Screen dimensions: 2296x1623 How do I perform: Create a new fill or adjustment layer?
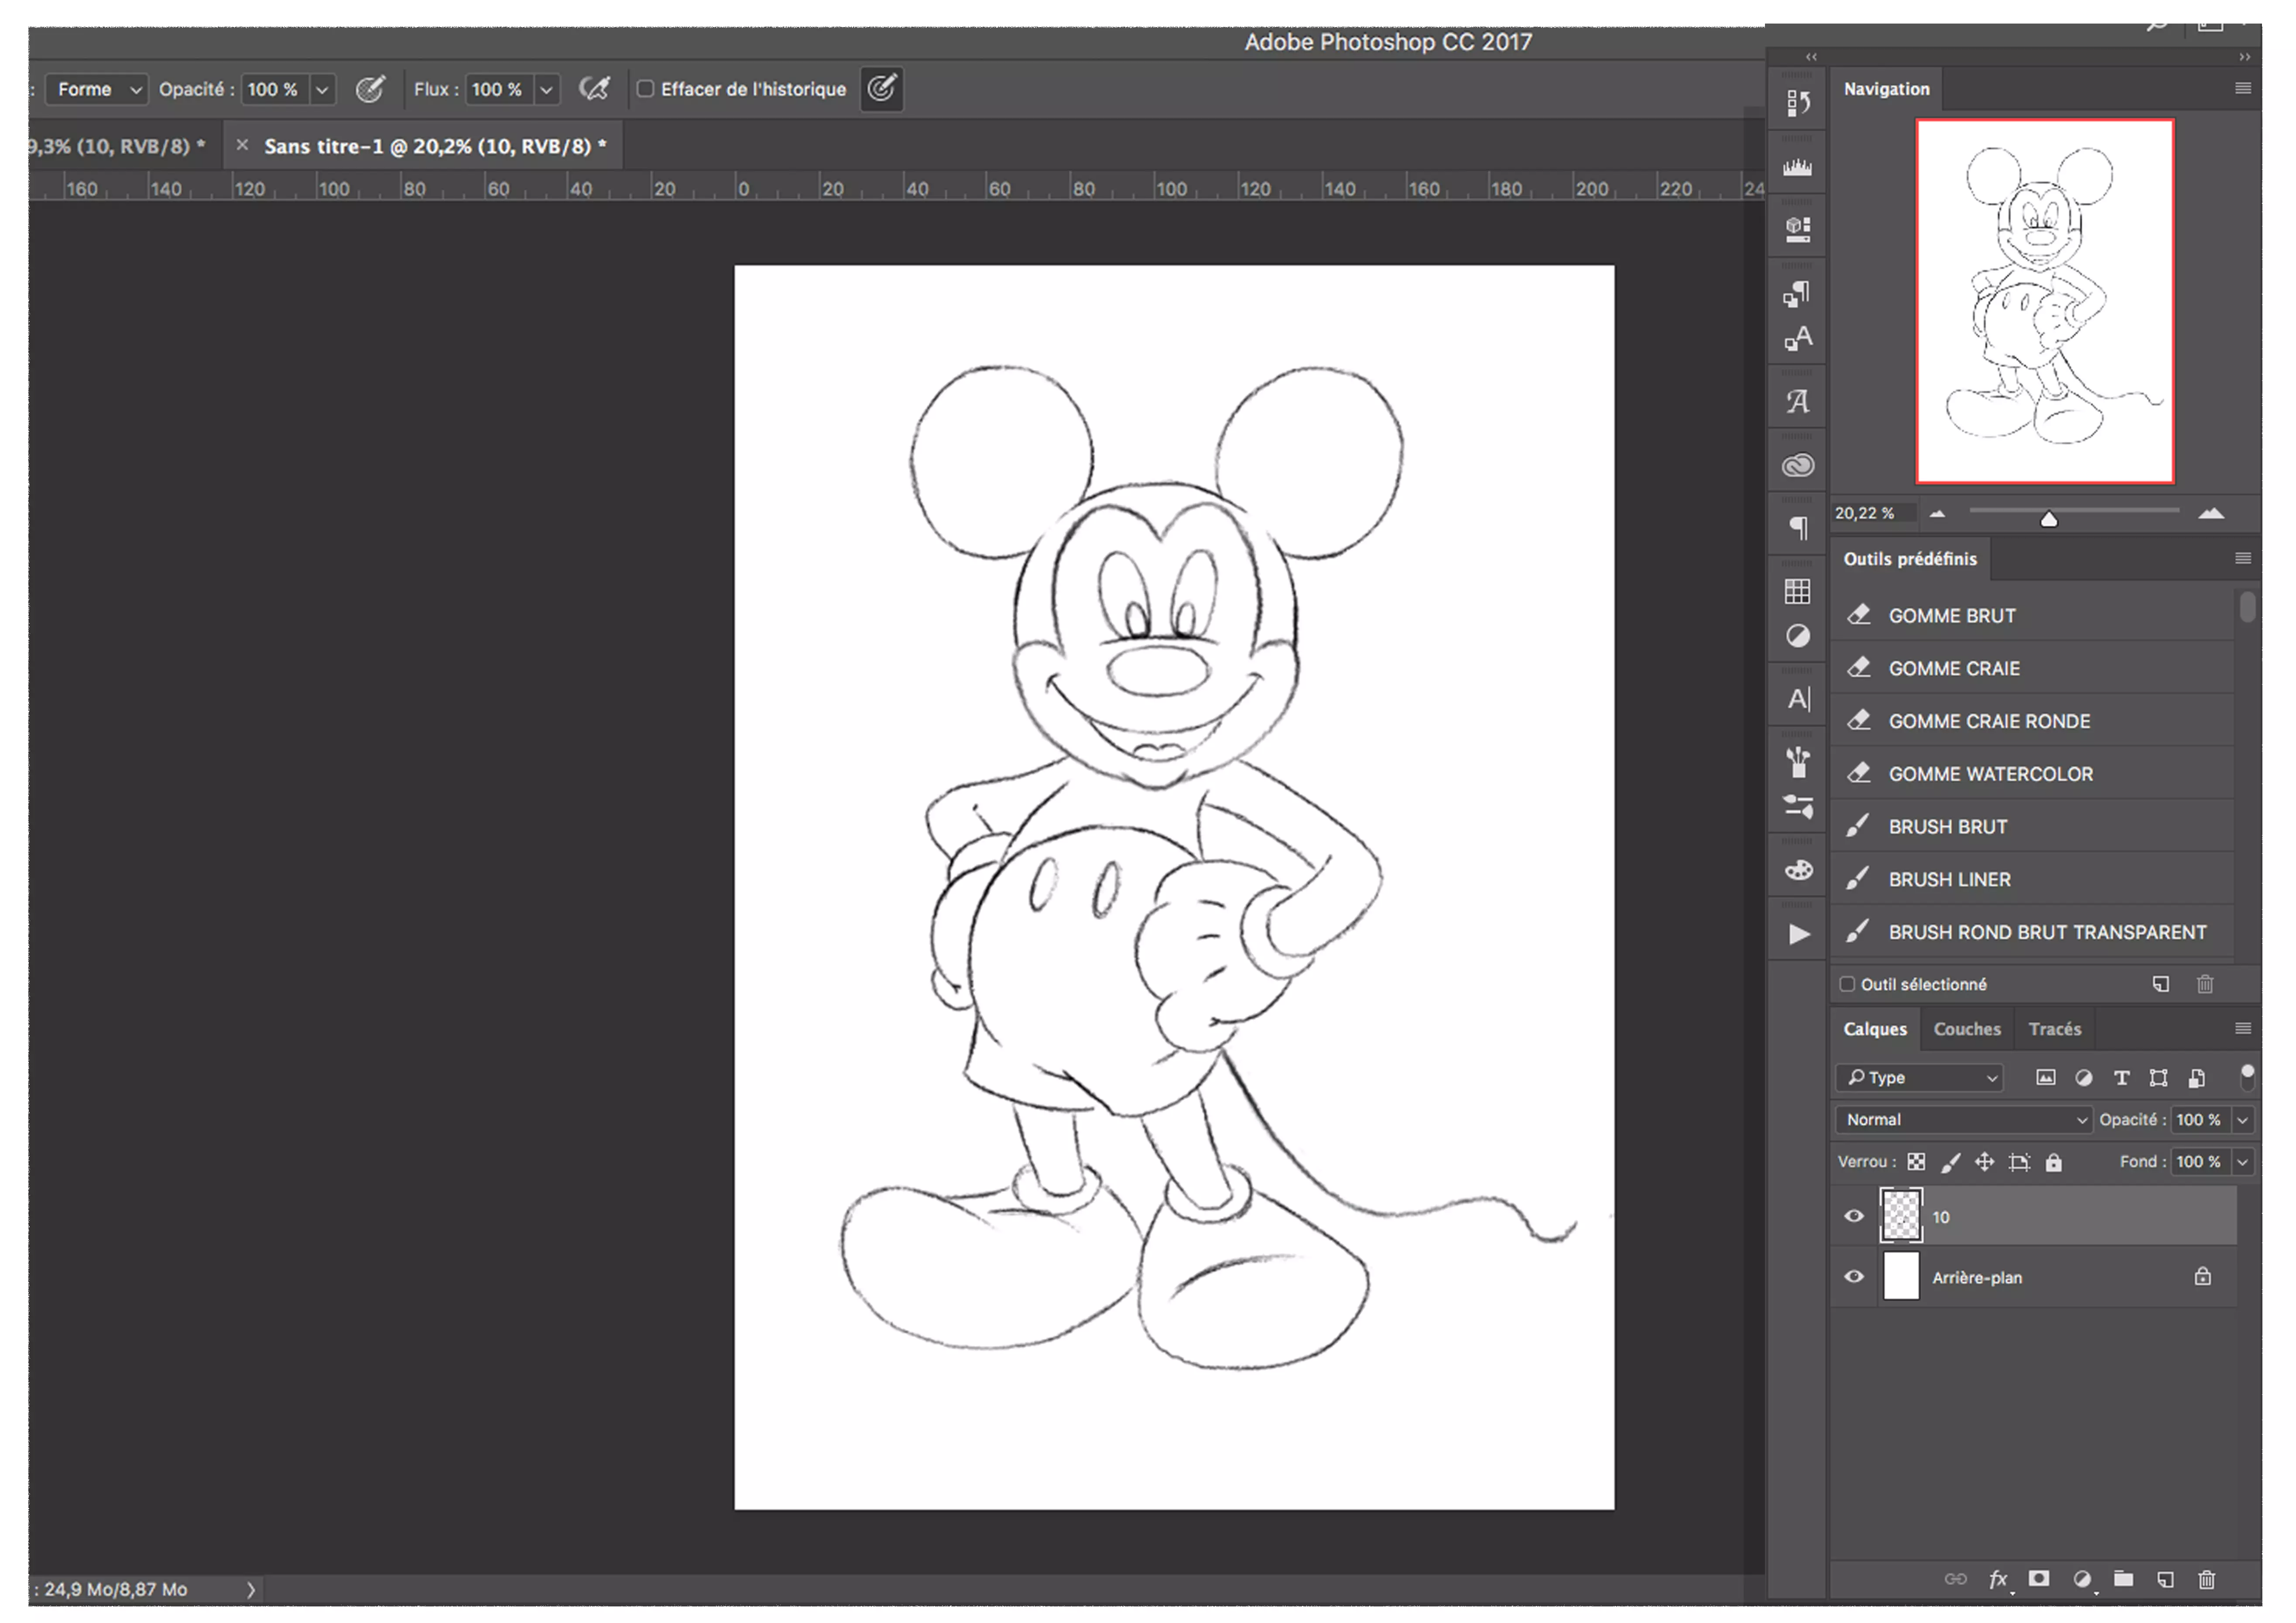[x=2083, y=1580]
